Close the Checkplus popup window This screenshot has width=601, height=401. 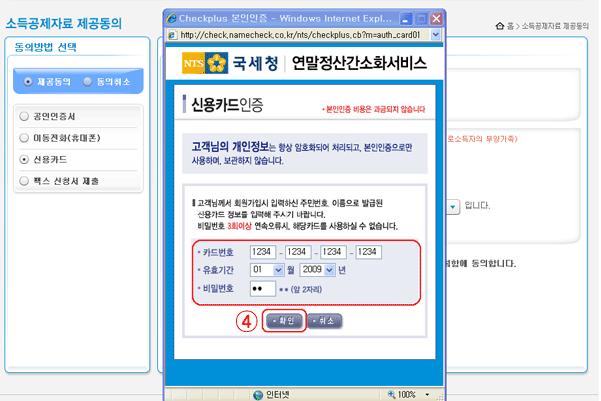click(436, 19)
